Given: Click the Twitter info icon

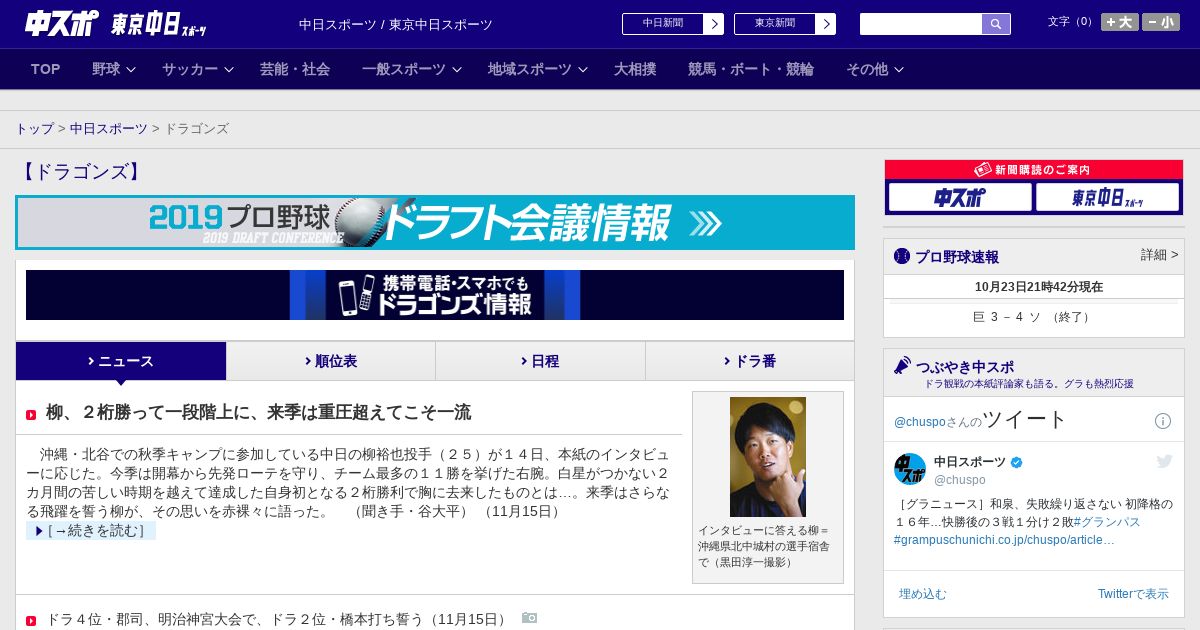Looking at the screenshot, I should (x=1163, y=421).
